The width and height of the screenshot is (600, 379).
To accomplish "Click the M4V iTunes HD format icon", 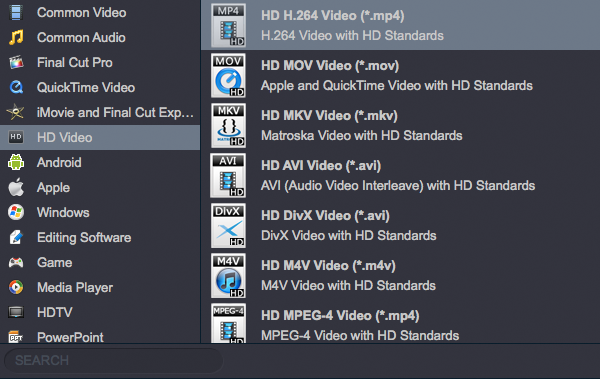I will pos(228,276).
